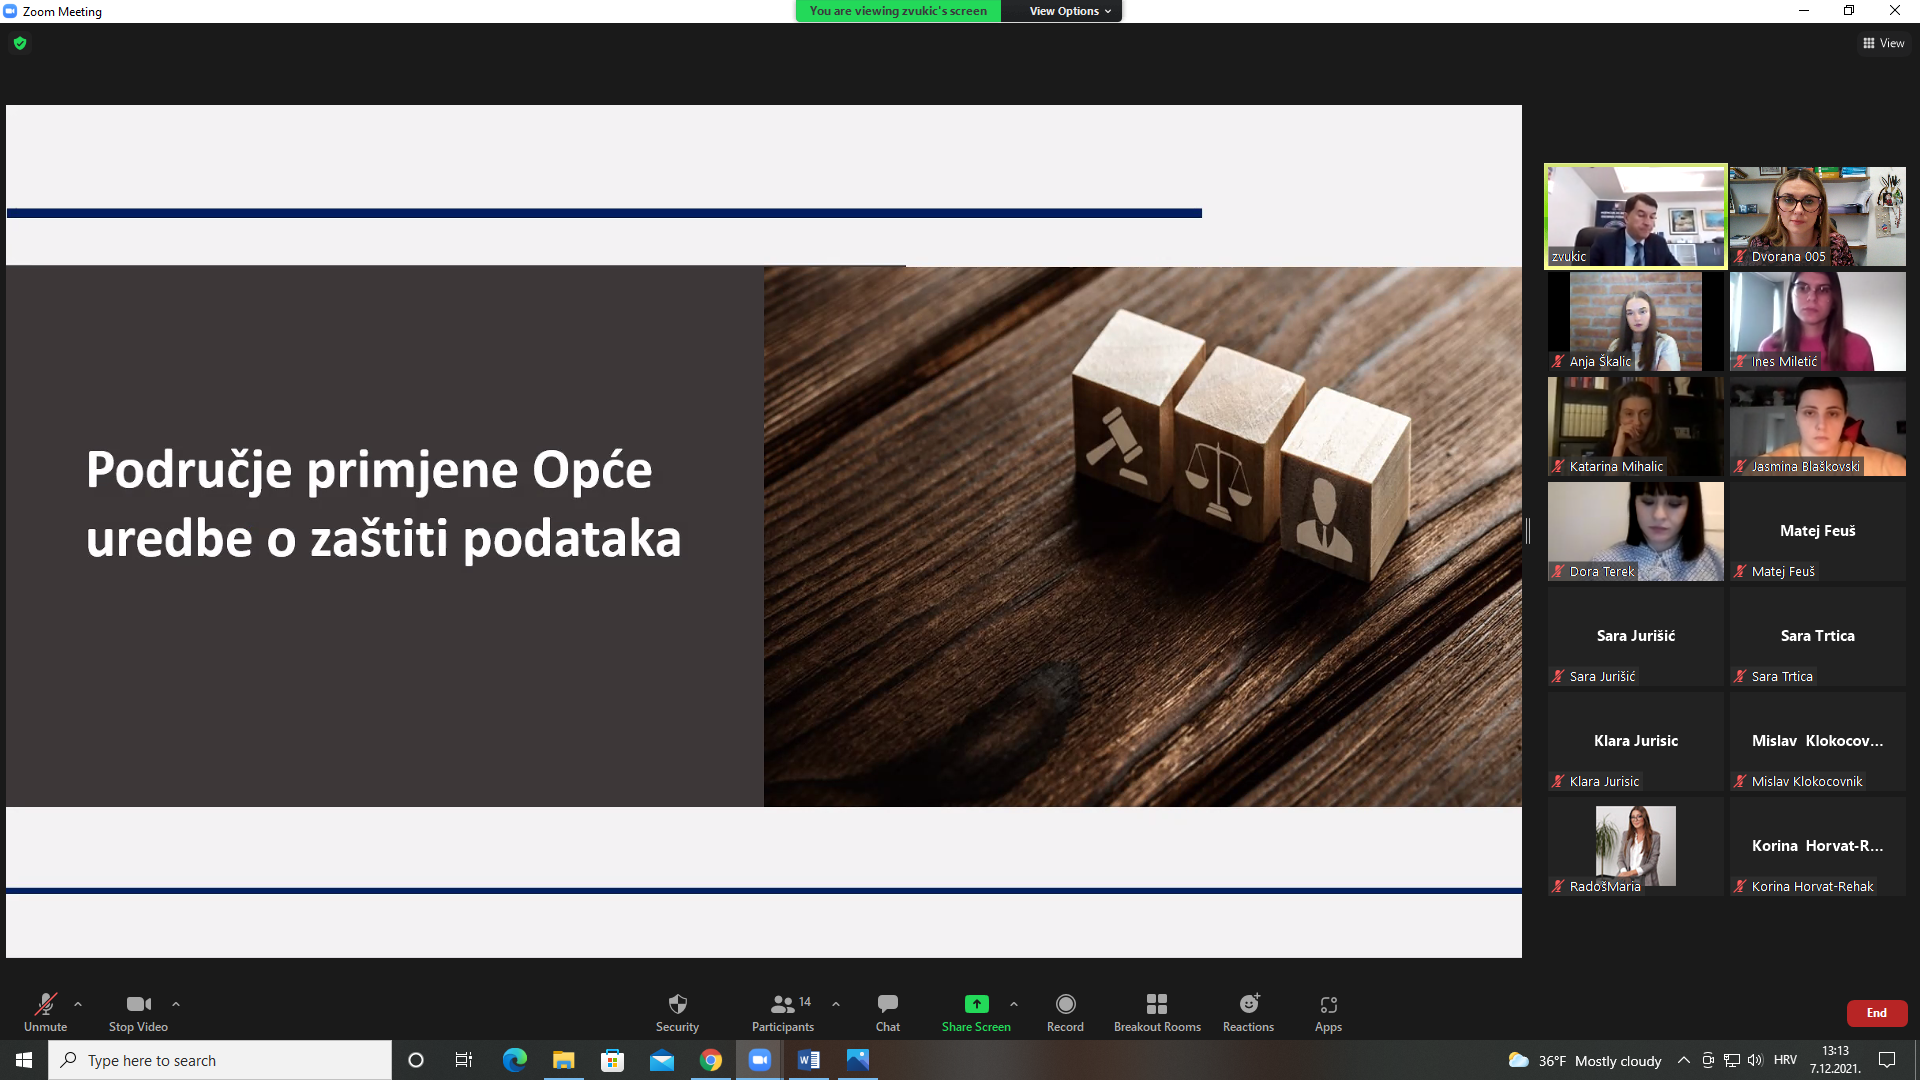The width and height of the screenshot is (1920, 1080).
Task: Stop Video camera button
Action: 138,1012
